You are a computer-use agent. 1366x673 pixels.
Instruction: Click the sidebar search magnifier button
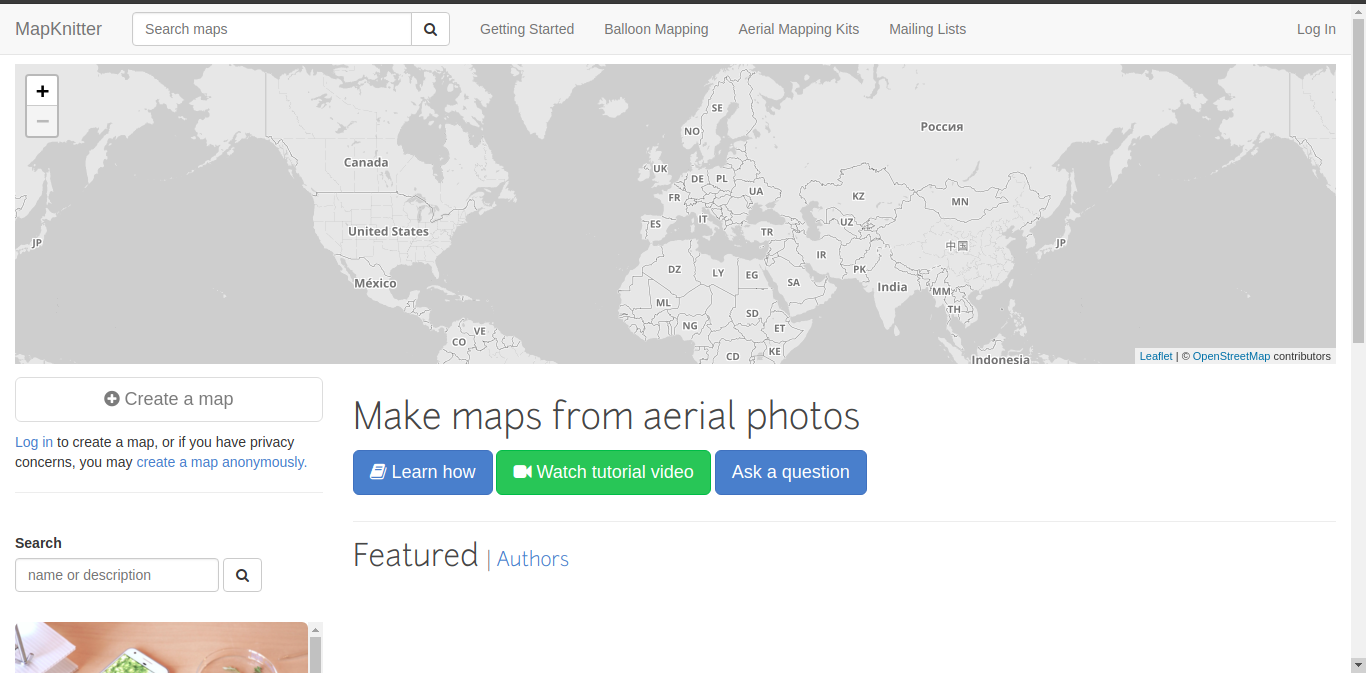pyautogui.click(x=242, y=575)
